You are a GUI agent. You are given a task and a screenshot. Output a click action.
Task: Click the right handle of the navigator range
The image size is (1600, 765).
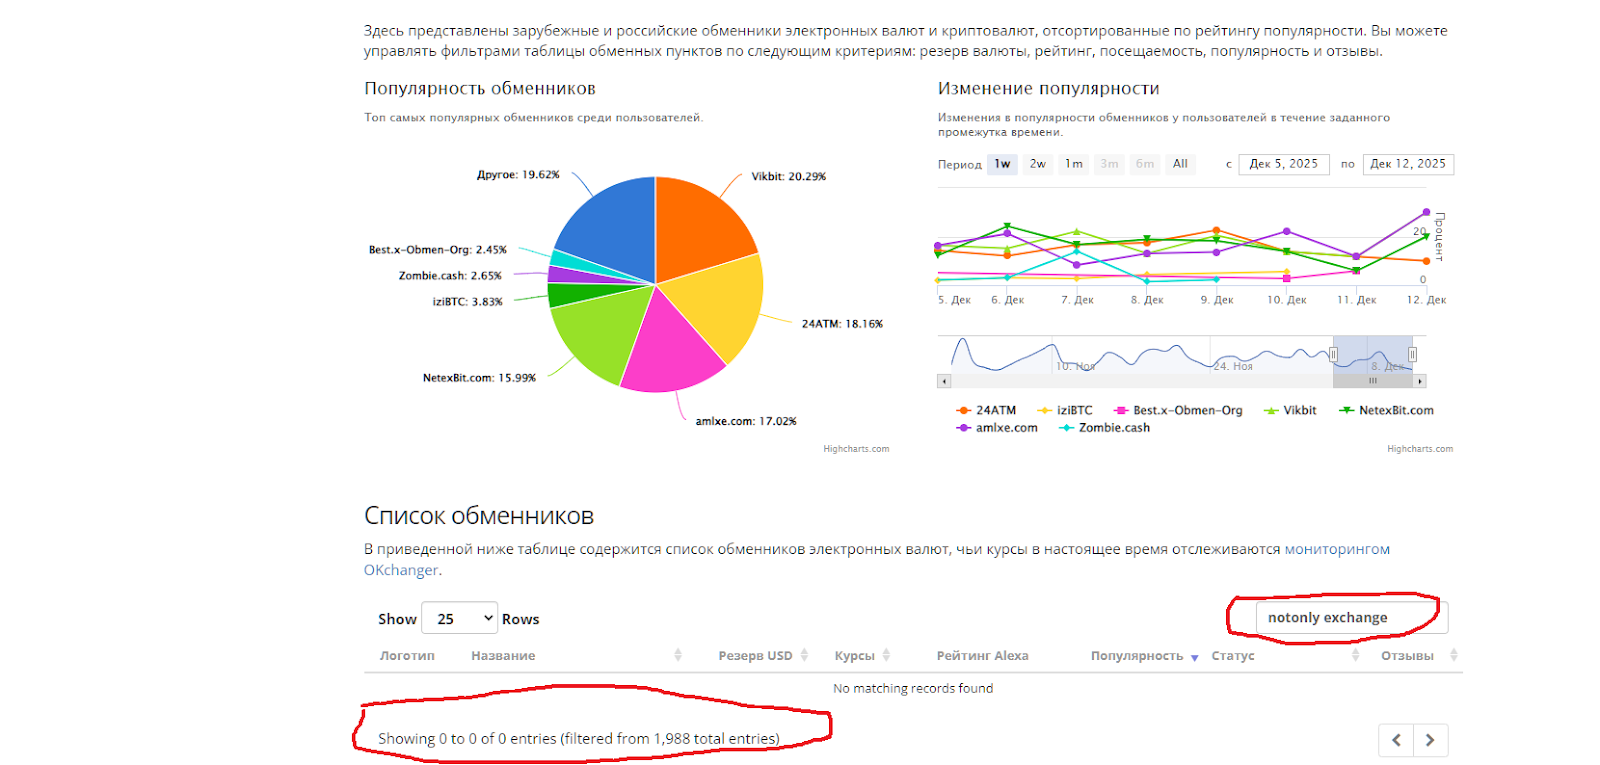(1412, 354)
